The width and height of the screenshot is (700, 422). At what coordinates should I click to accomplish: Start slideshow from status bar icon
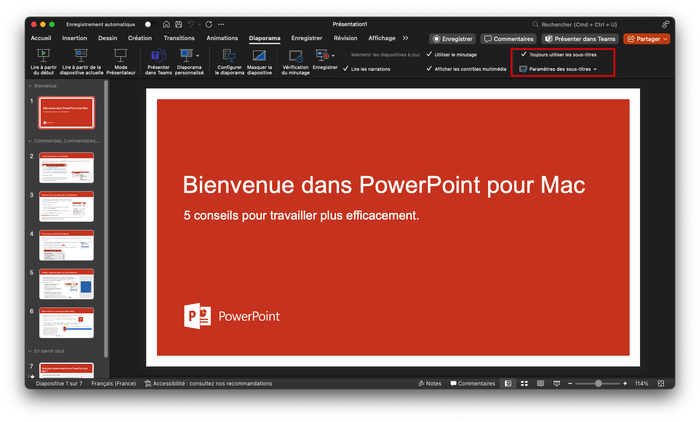556,383
